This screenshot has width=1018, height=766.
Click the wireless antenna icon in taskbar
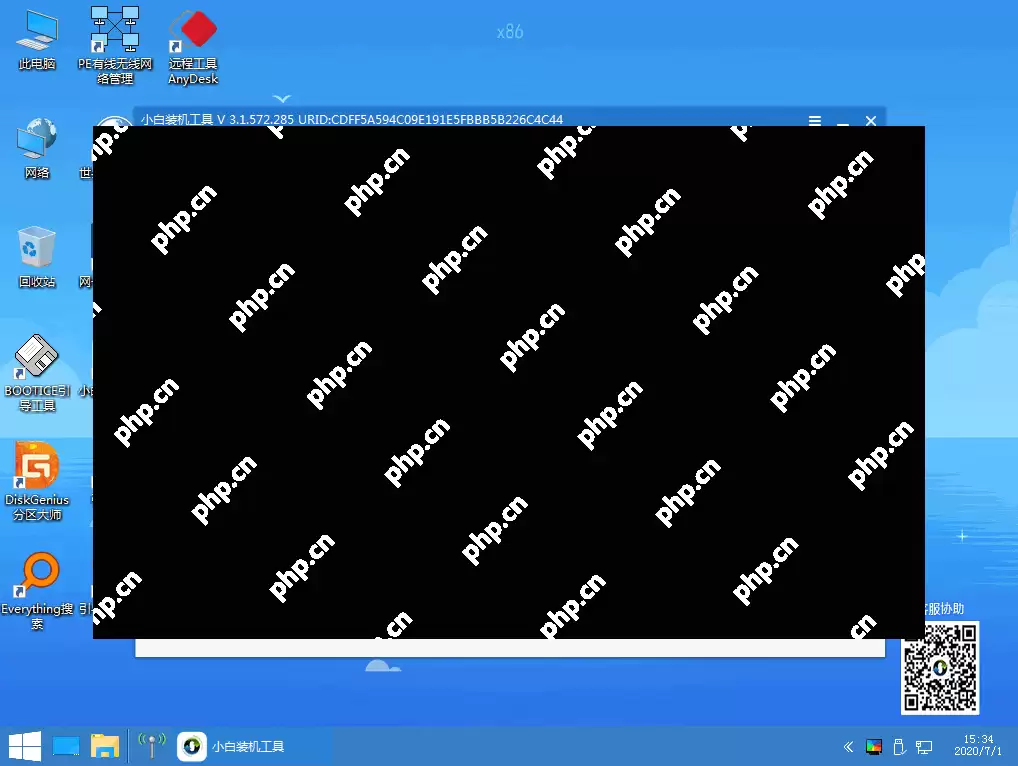click(151, 745)
